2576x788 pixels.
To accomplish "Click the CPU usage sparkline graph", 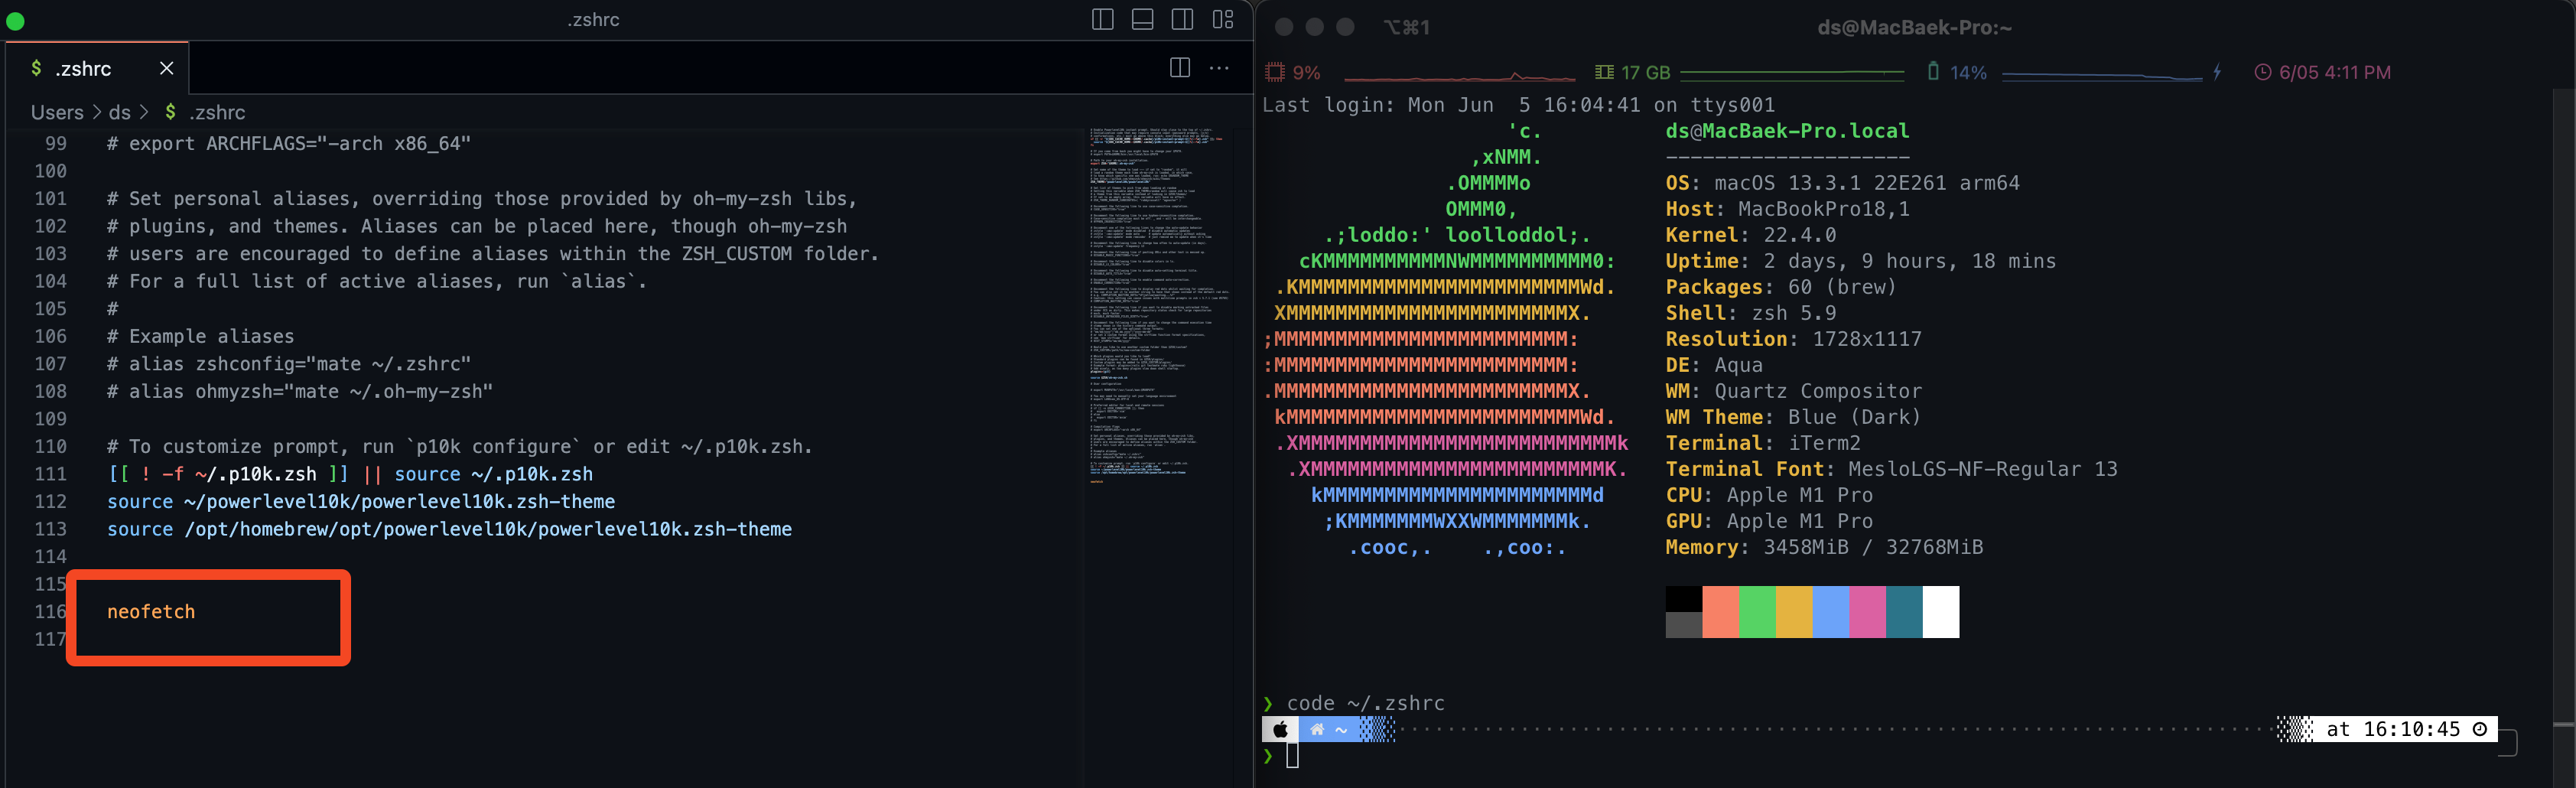I will 1460,75.
